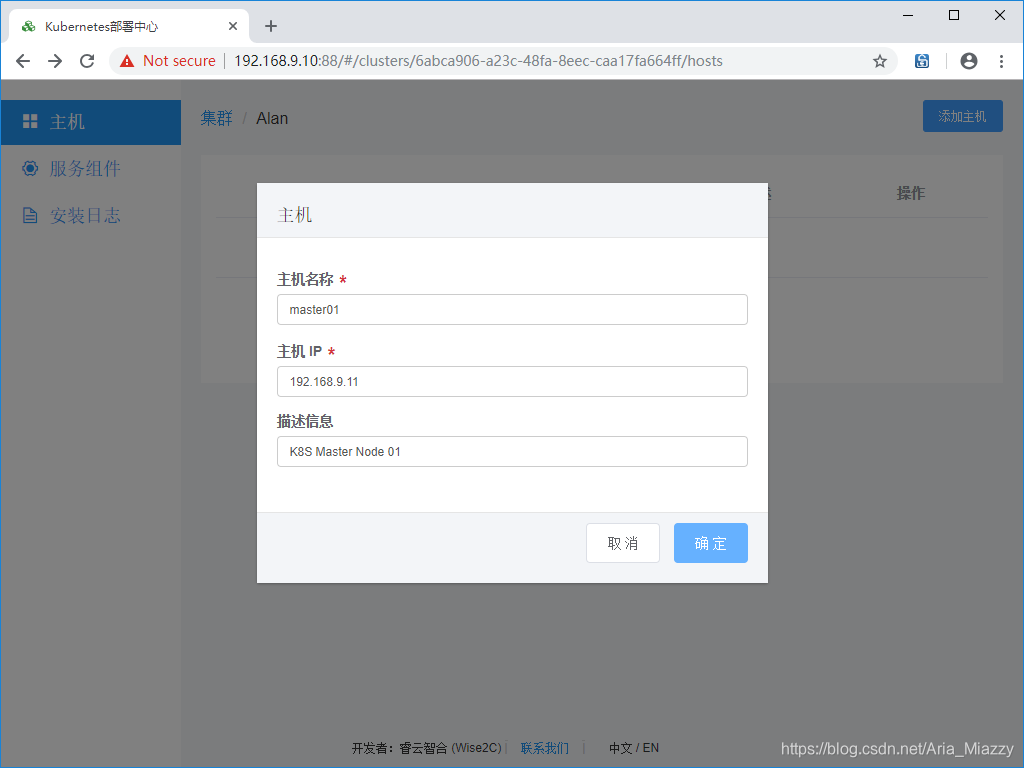Click the 集群 breadcrumb link
Viewport: 1024px width, 768px height.
(x=216, y=118)
